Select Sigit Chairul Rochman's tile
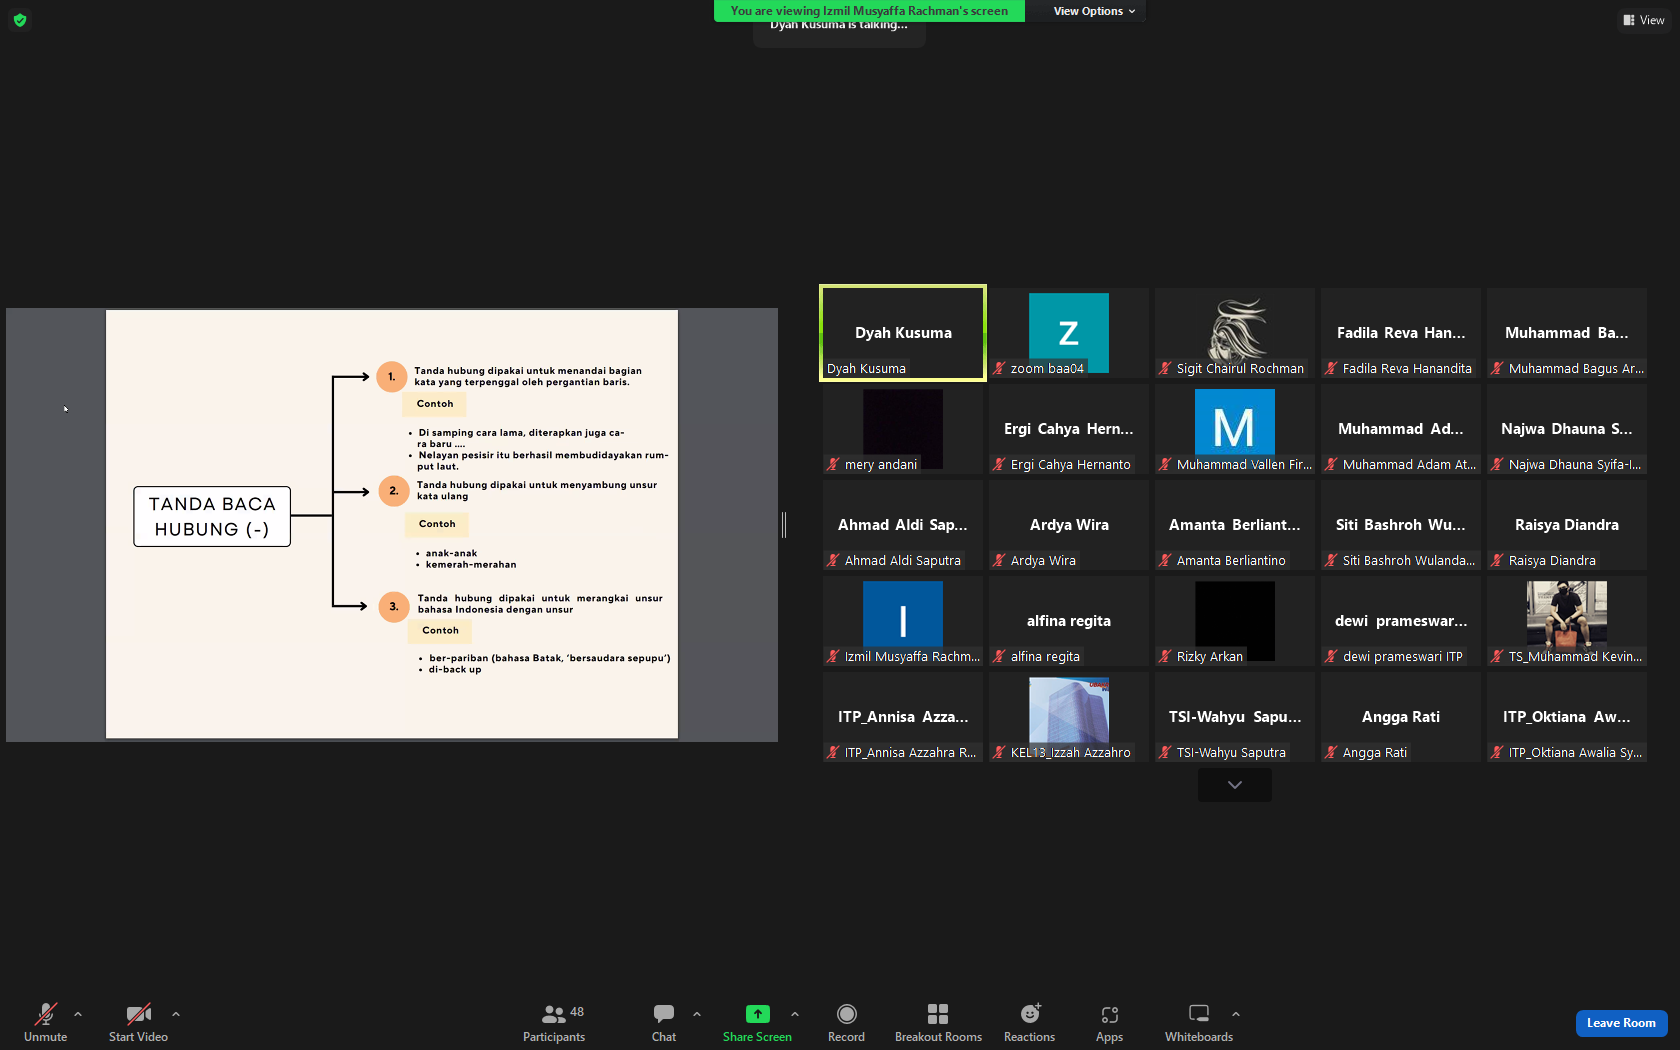The width and height of the screenshot is (1680, 1050). point(1235,333)
